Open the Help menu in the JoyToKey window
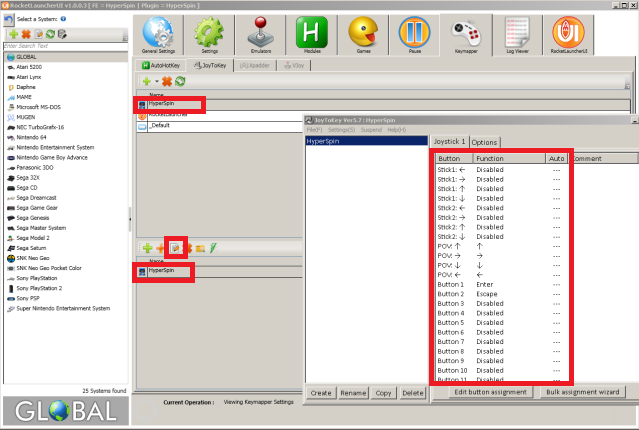This screenshot has width=639, height=430. pyautogui.click(x=397, y=130)
